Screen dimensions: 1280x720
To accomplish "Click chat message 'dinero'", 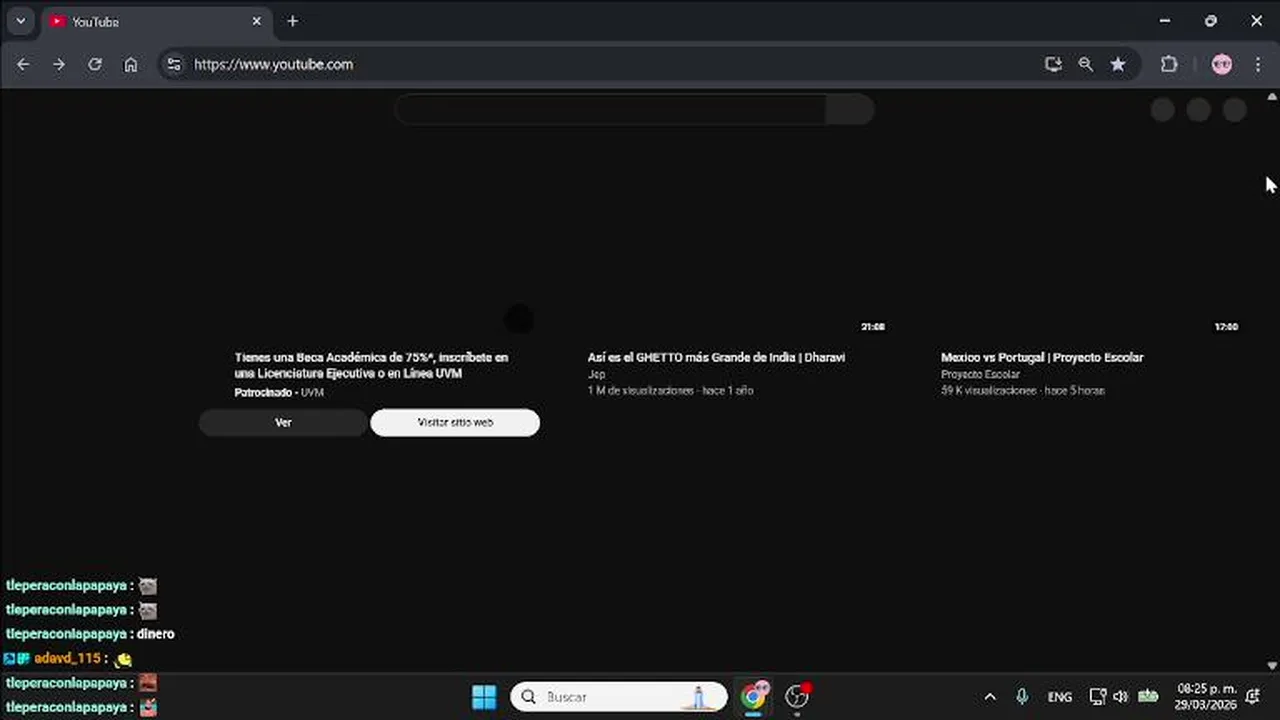I will [x=156, y=634].
